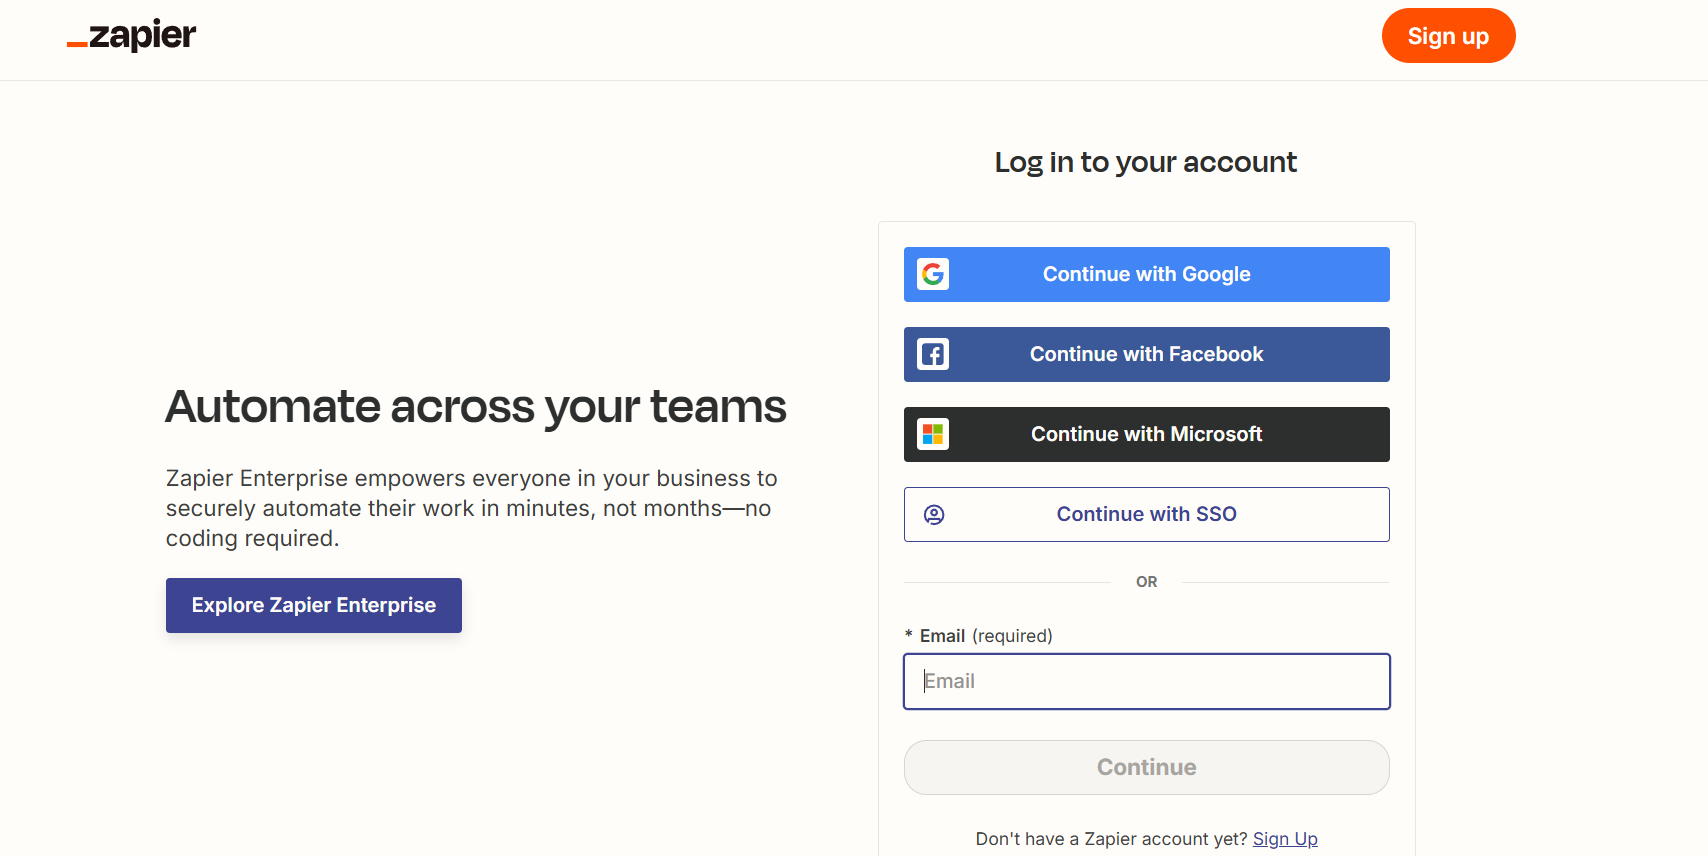Click the Zapier logo in the header

coord(132,36)
